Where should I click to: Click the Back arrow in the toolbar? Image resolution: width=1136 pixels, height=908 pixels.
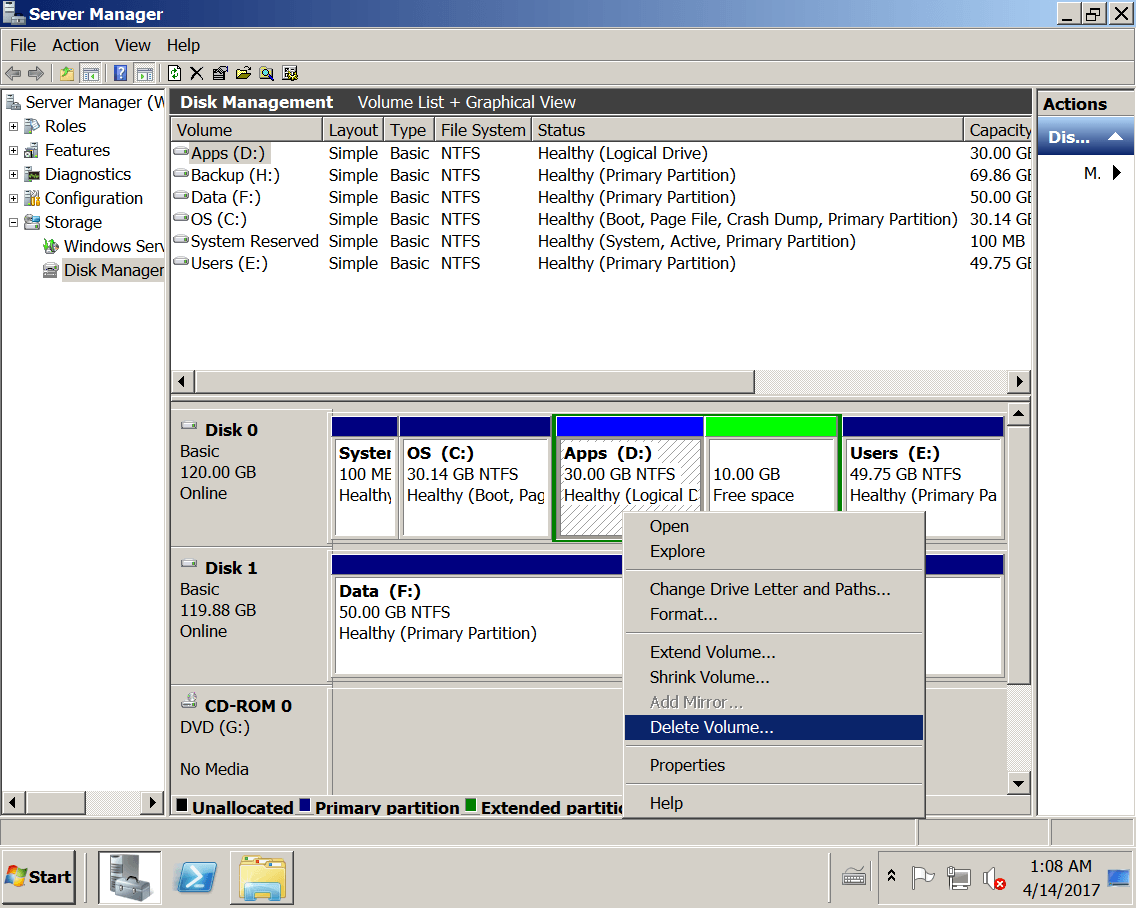pyautogui.click(x=13, y=73)
